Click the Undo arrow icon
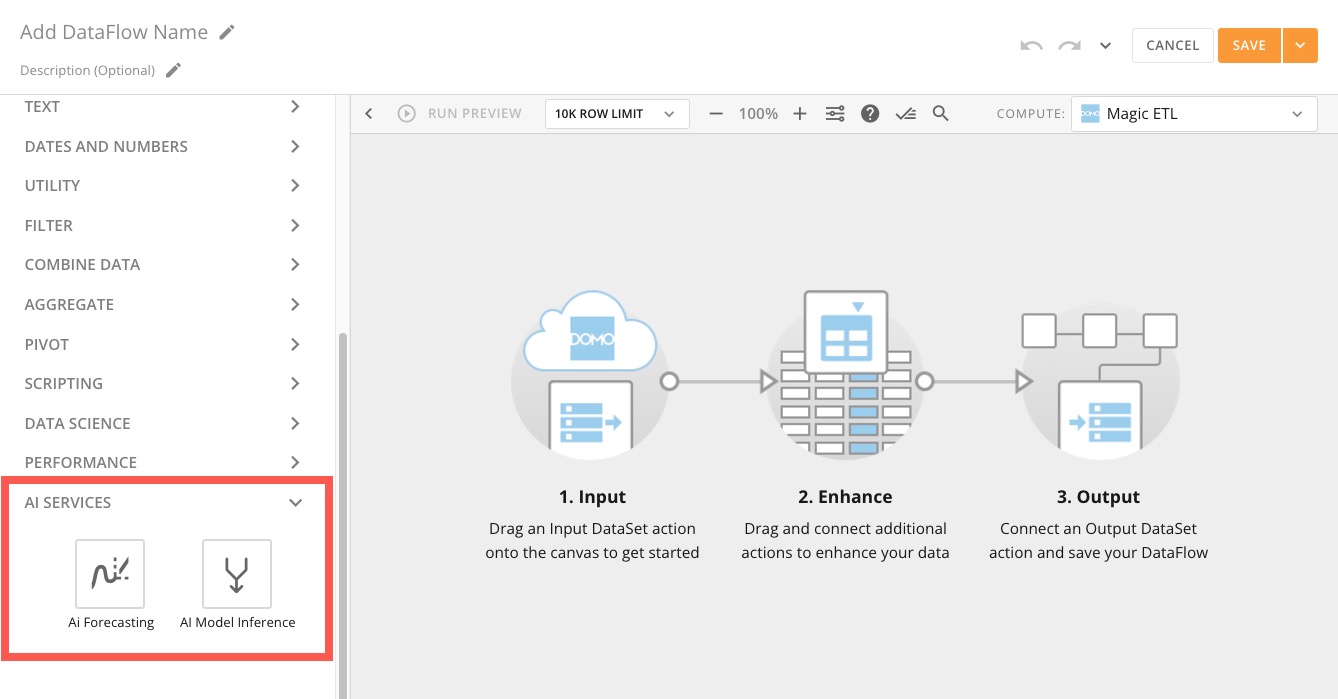1338x699 pixels. pyautogui.click(x=1030, y=45)
